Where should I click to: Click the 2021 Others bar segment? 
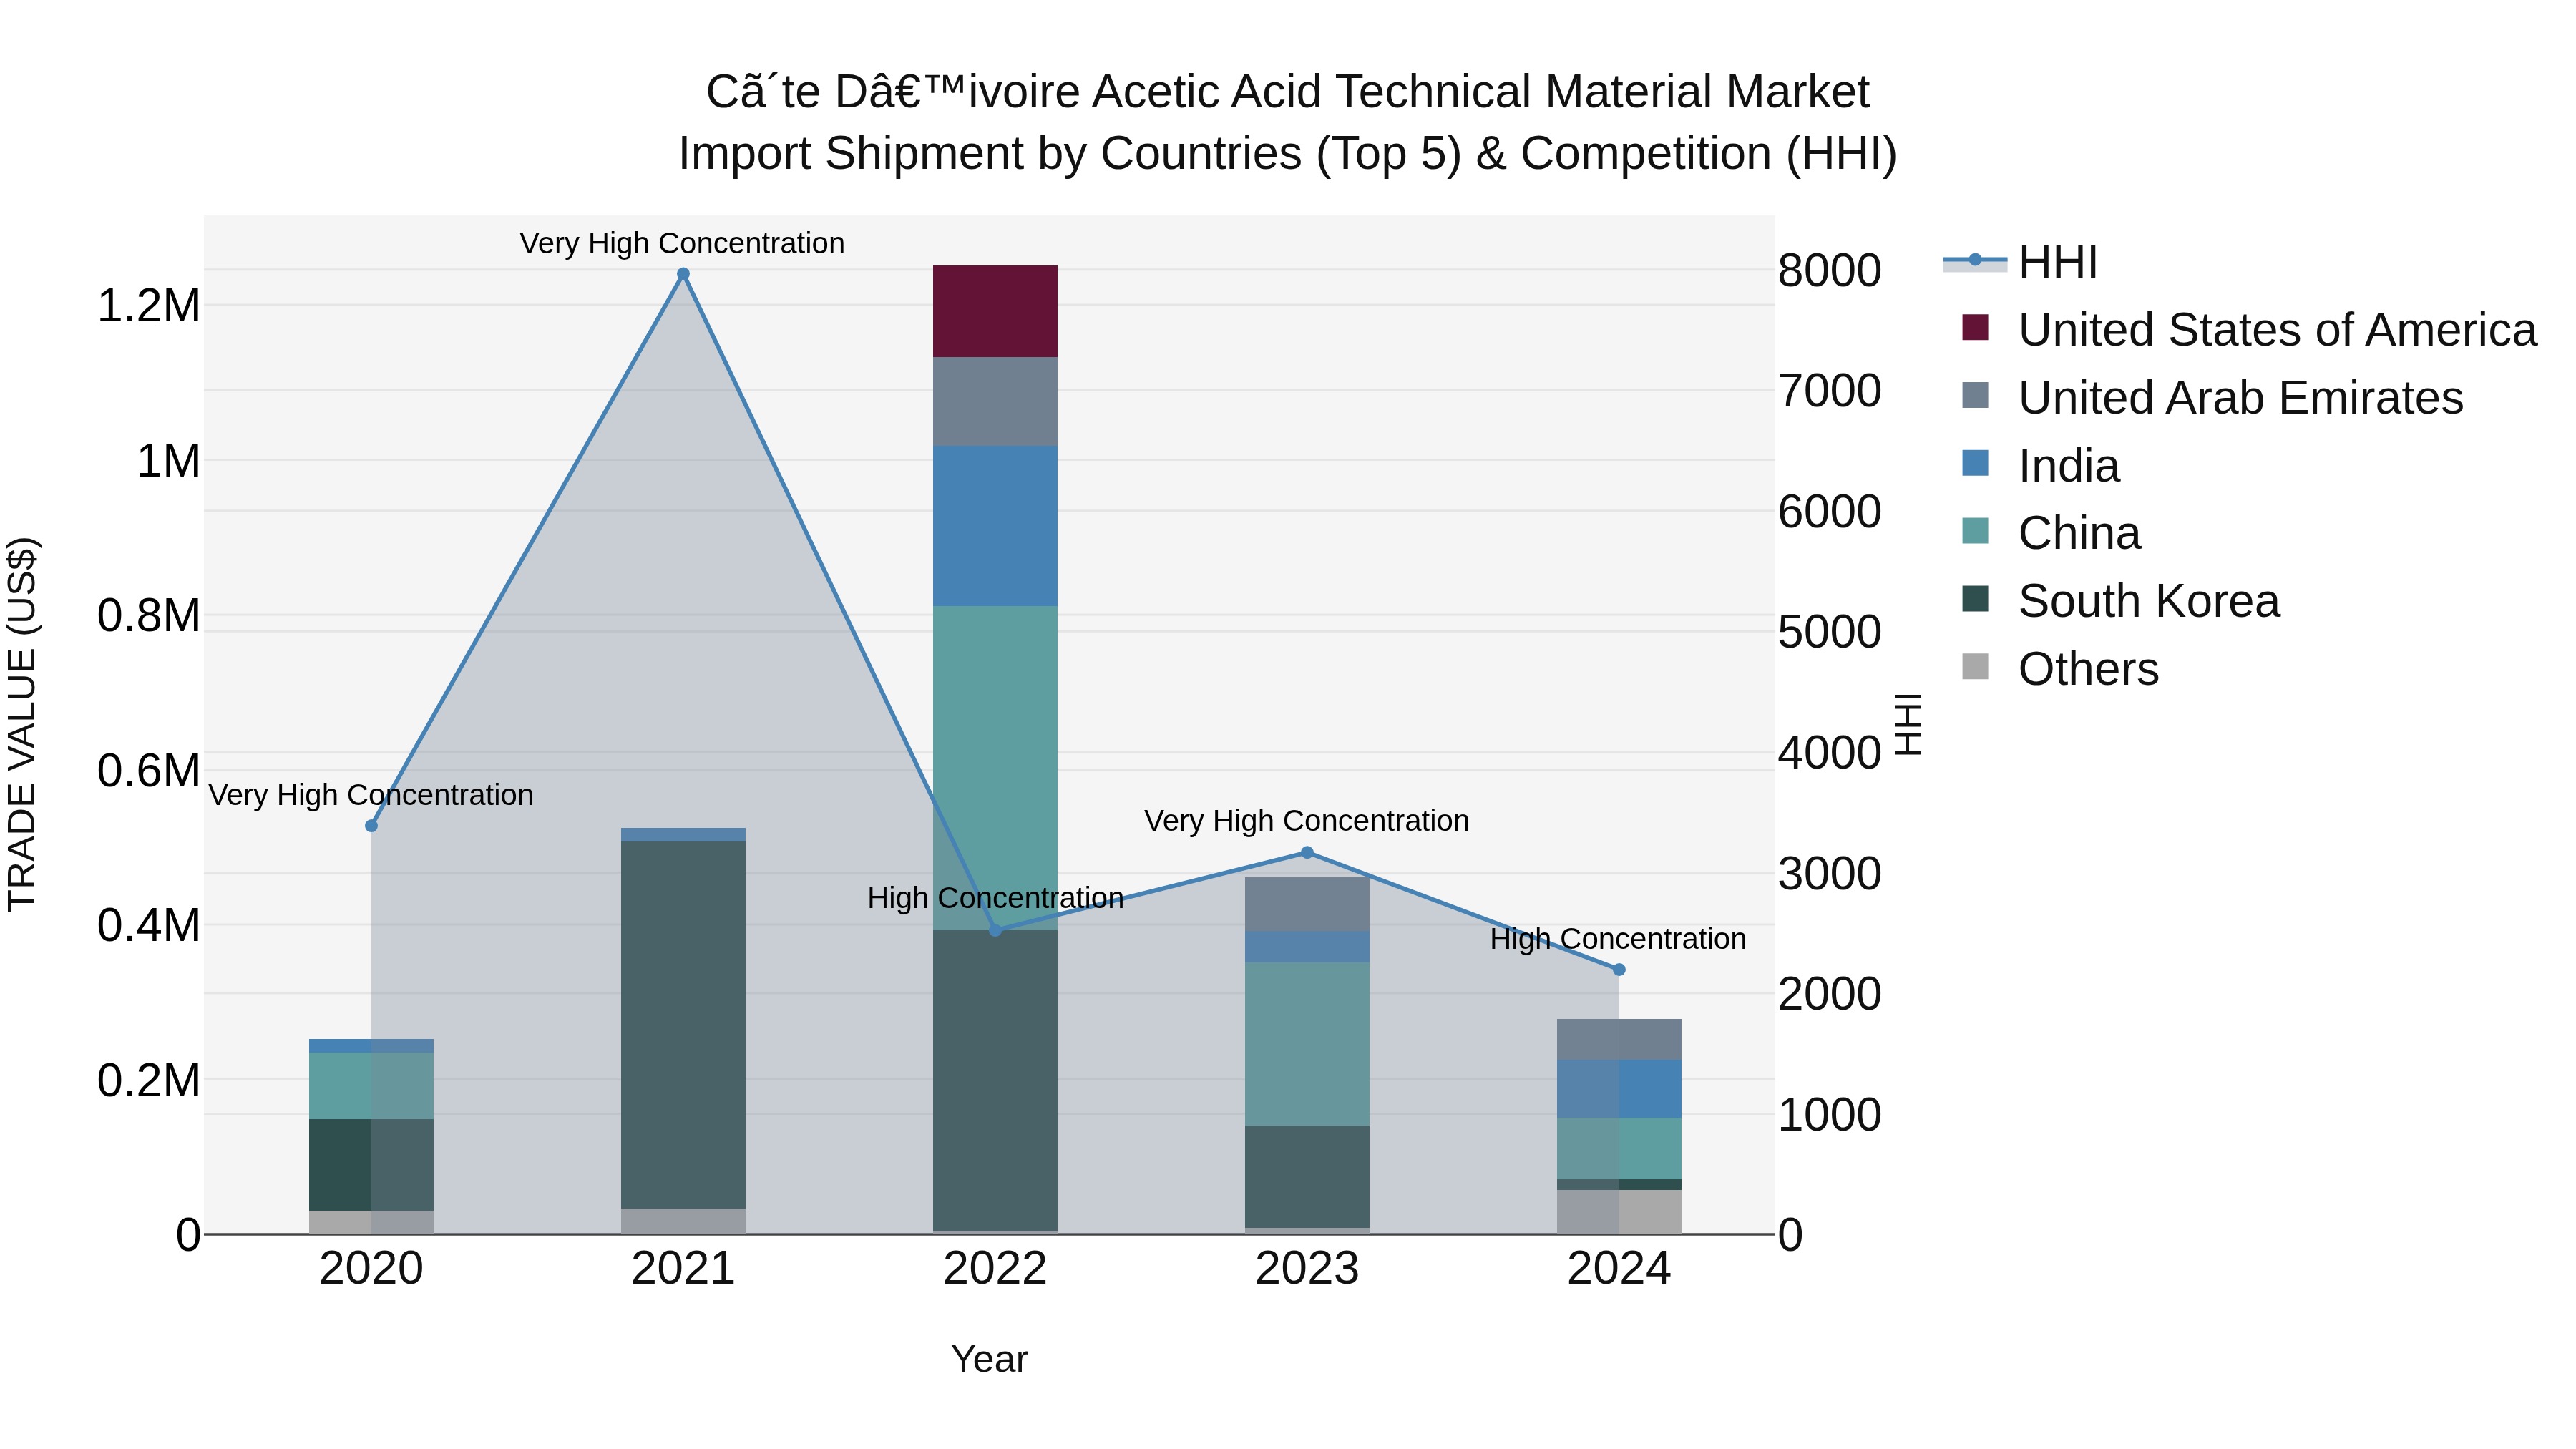[683, 1221]
